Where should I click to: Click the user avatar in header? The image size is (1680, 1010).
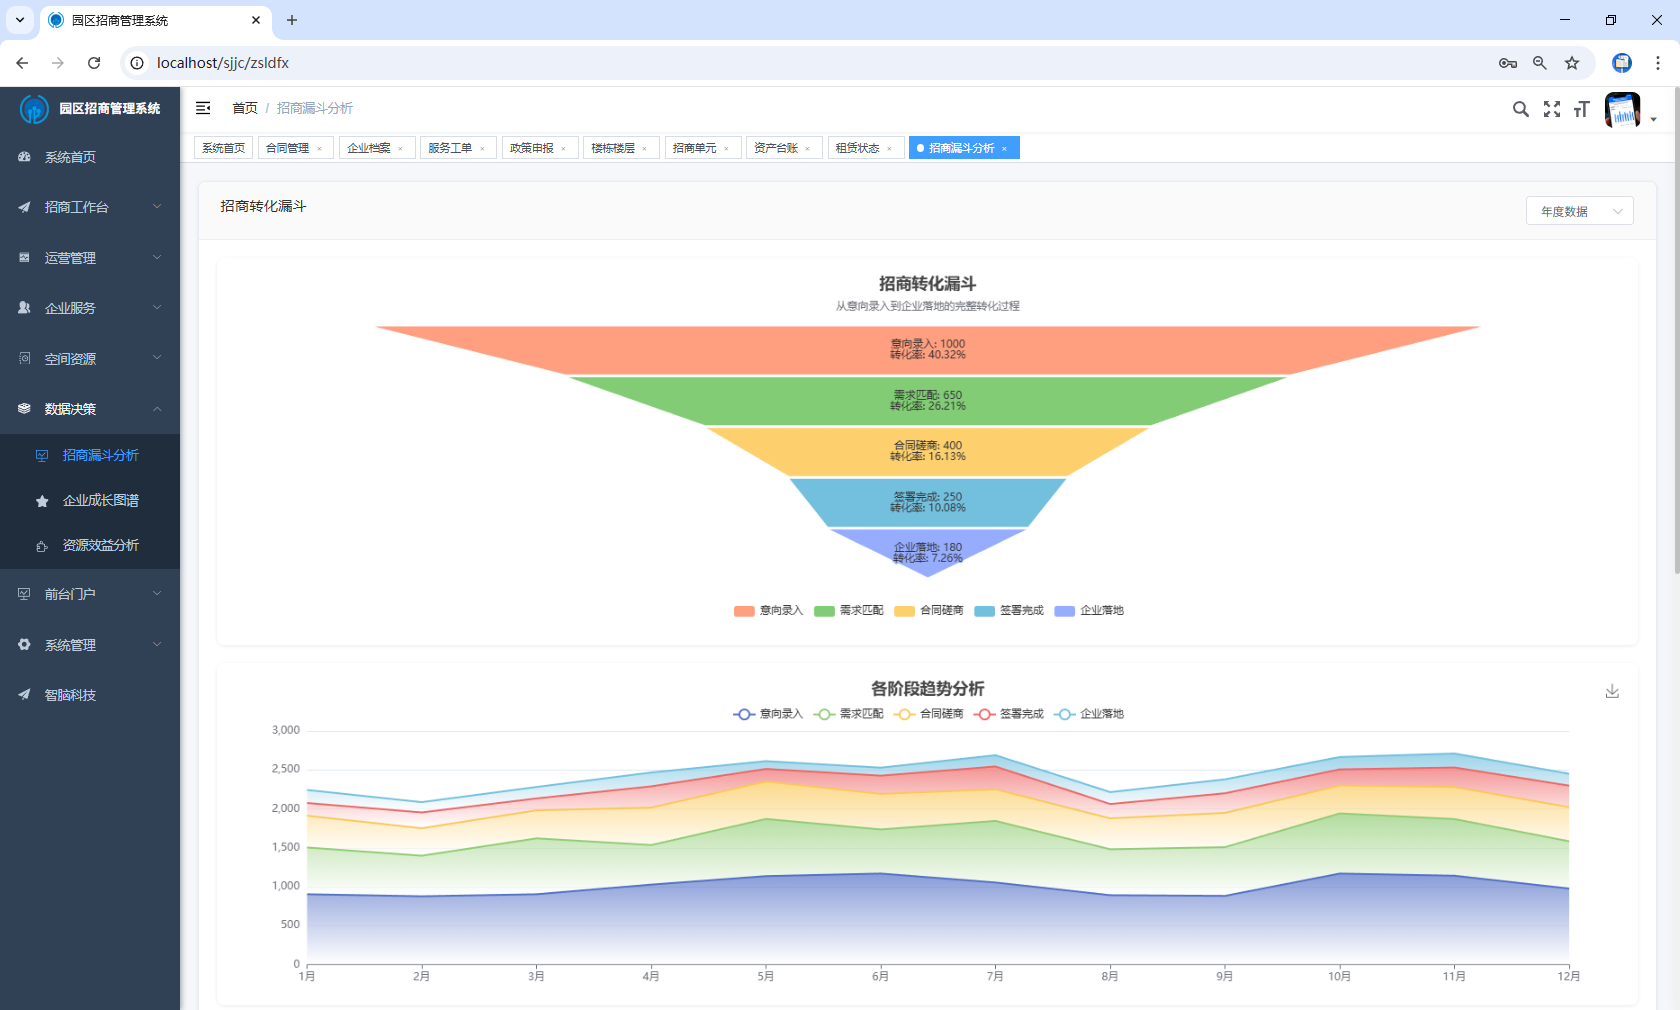coord(1622,110)
